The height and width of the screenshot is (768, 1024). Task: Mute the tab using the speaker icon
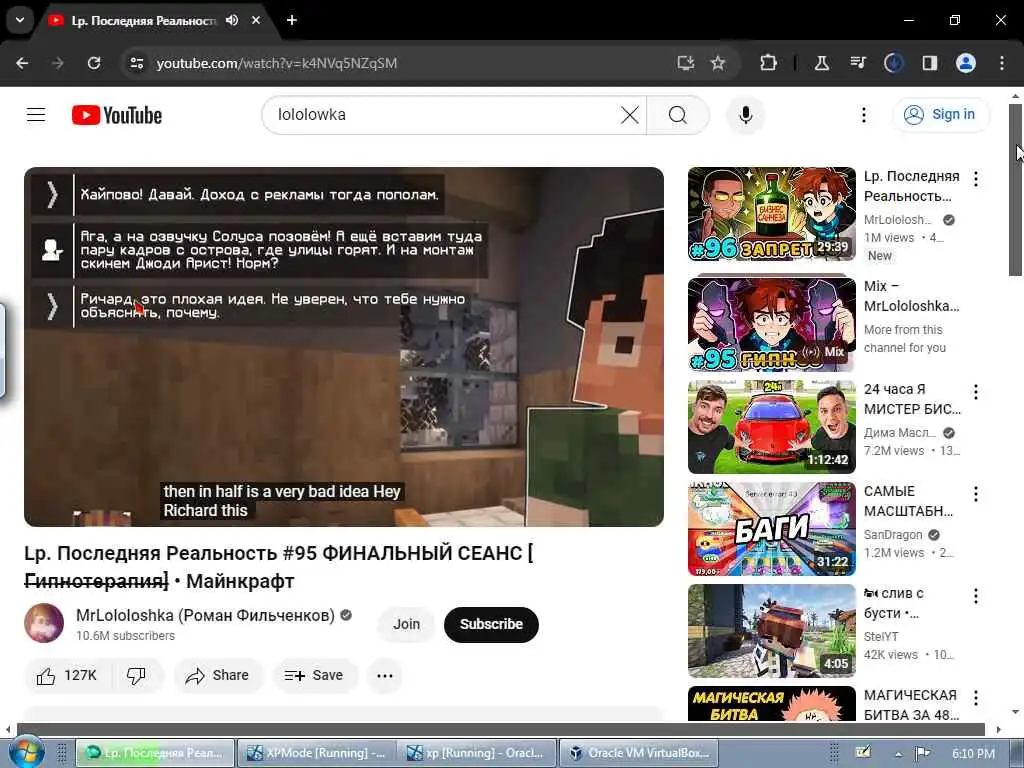tap(232, 20)
